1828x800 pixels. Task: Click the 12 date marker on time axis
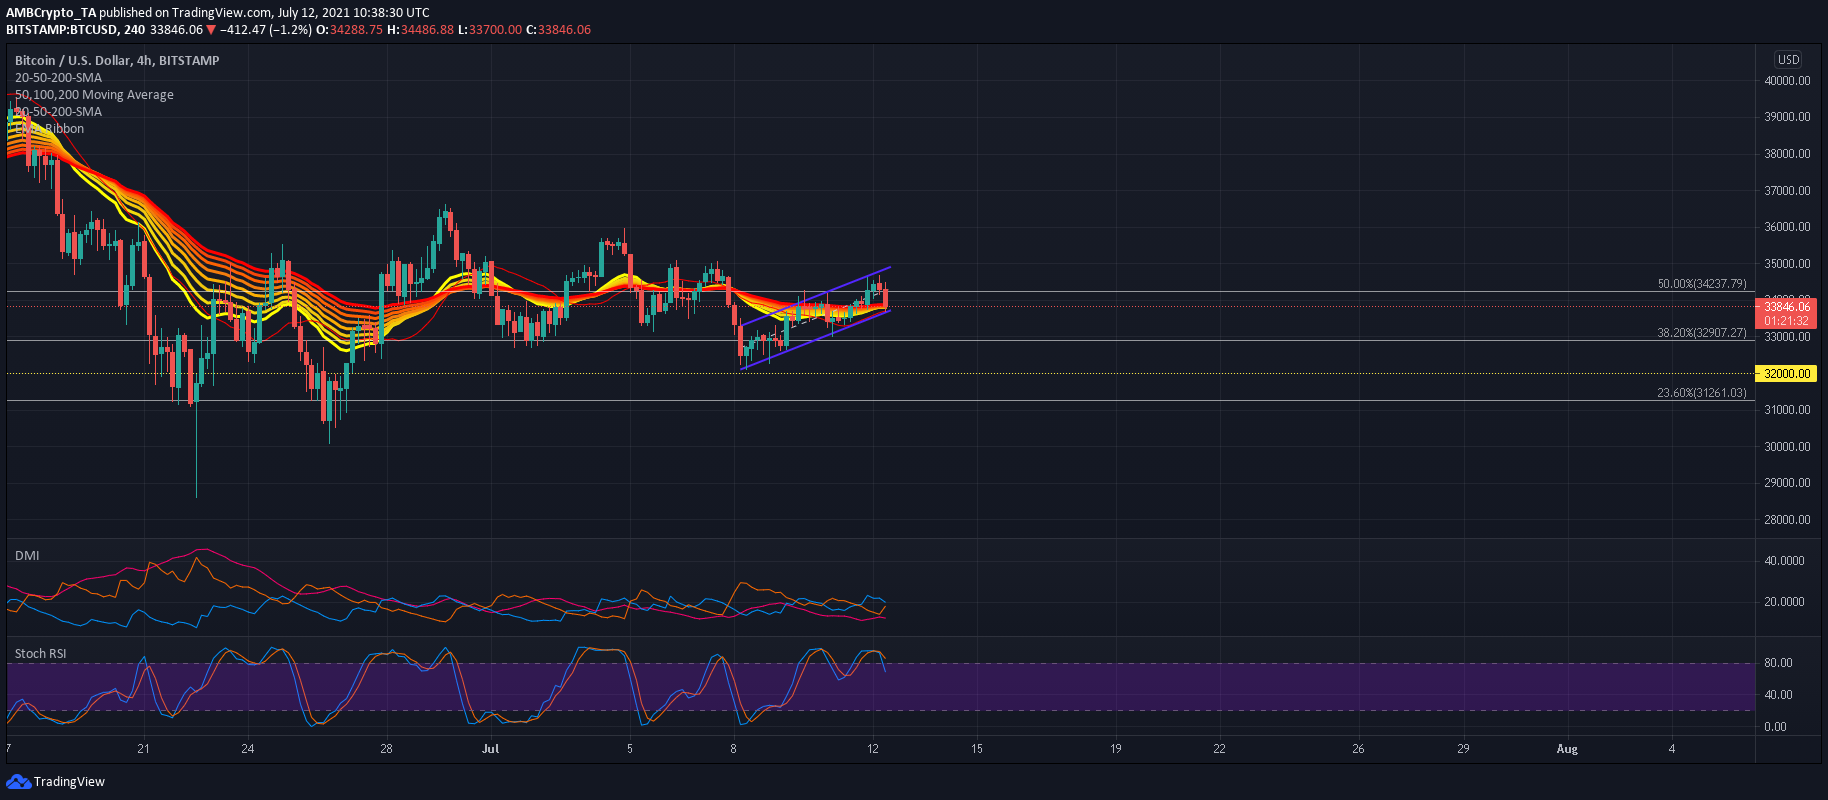(873, 748)
